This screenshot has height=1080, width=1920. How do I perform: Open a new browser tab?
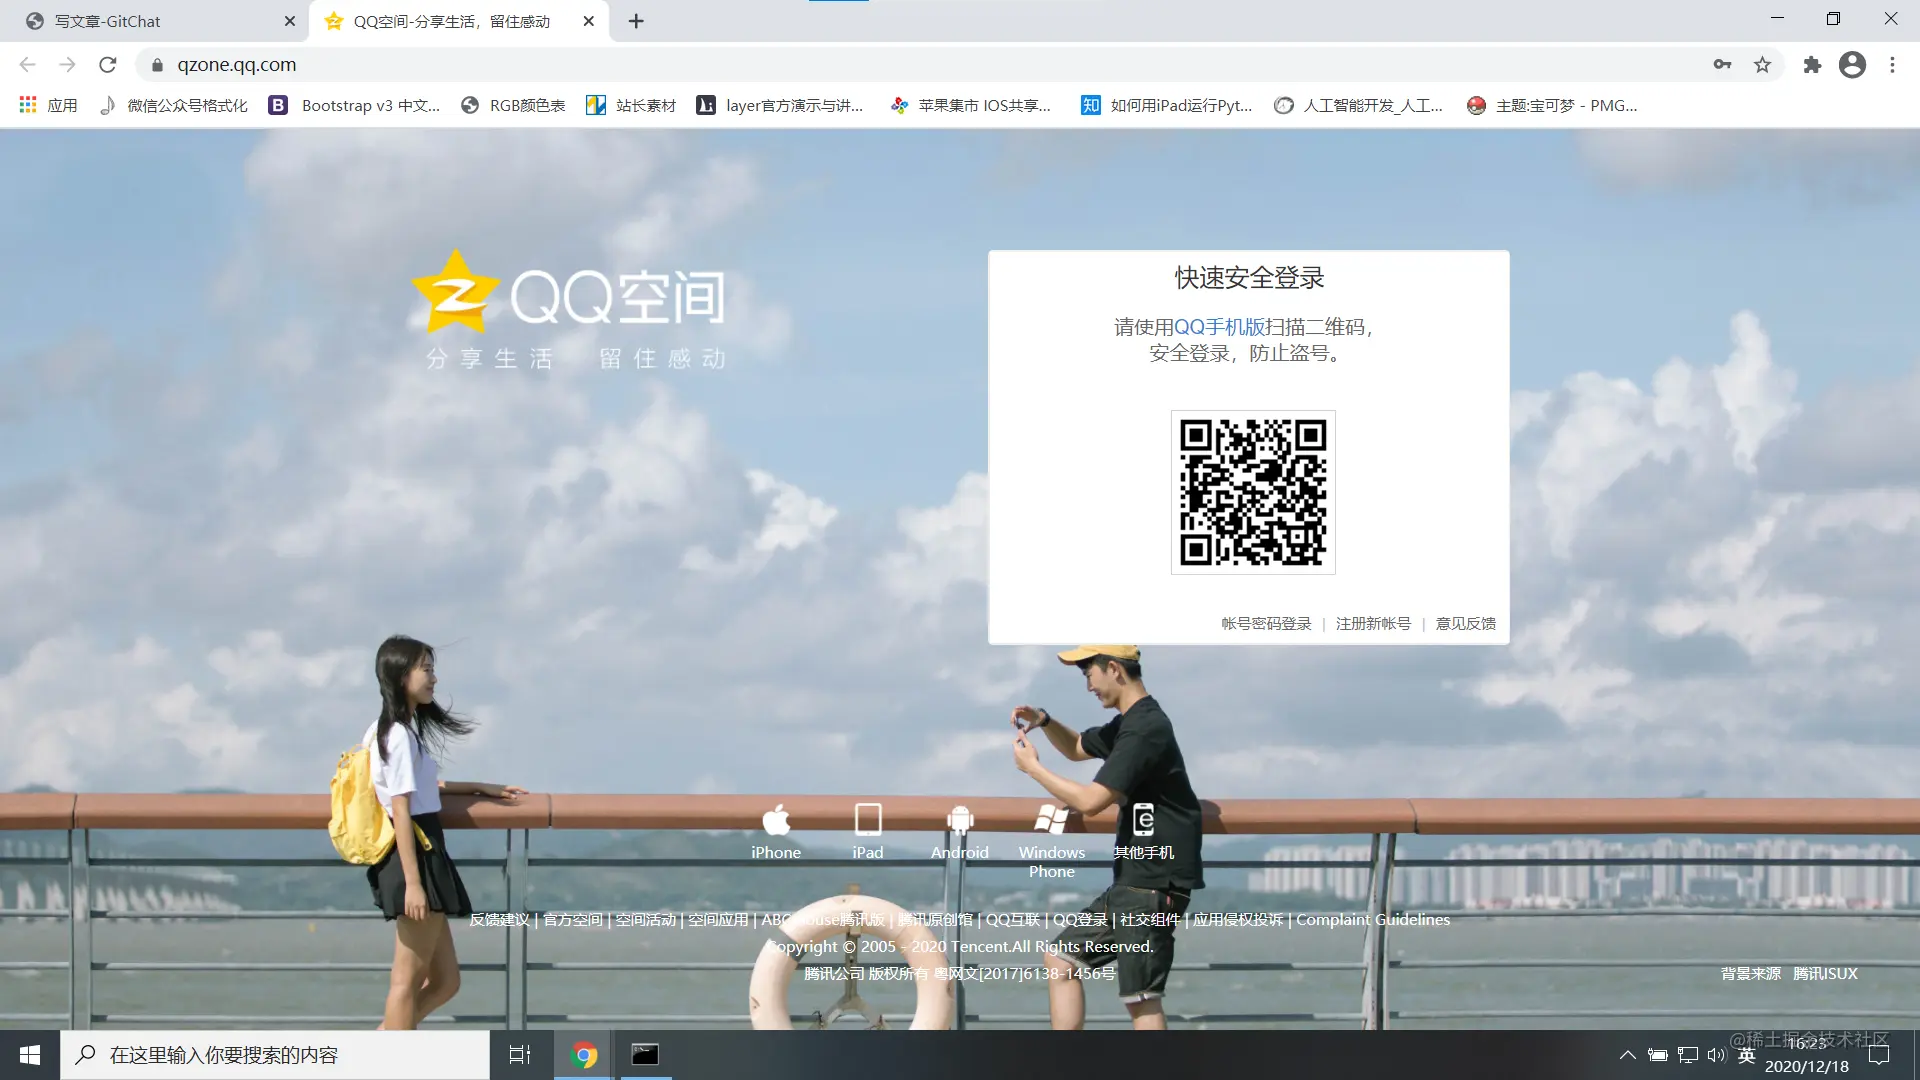[636, 21]
